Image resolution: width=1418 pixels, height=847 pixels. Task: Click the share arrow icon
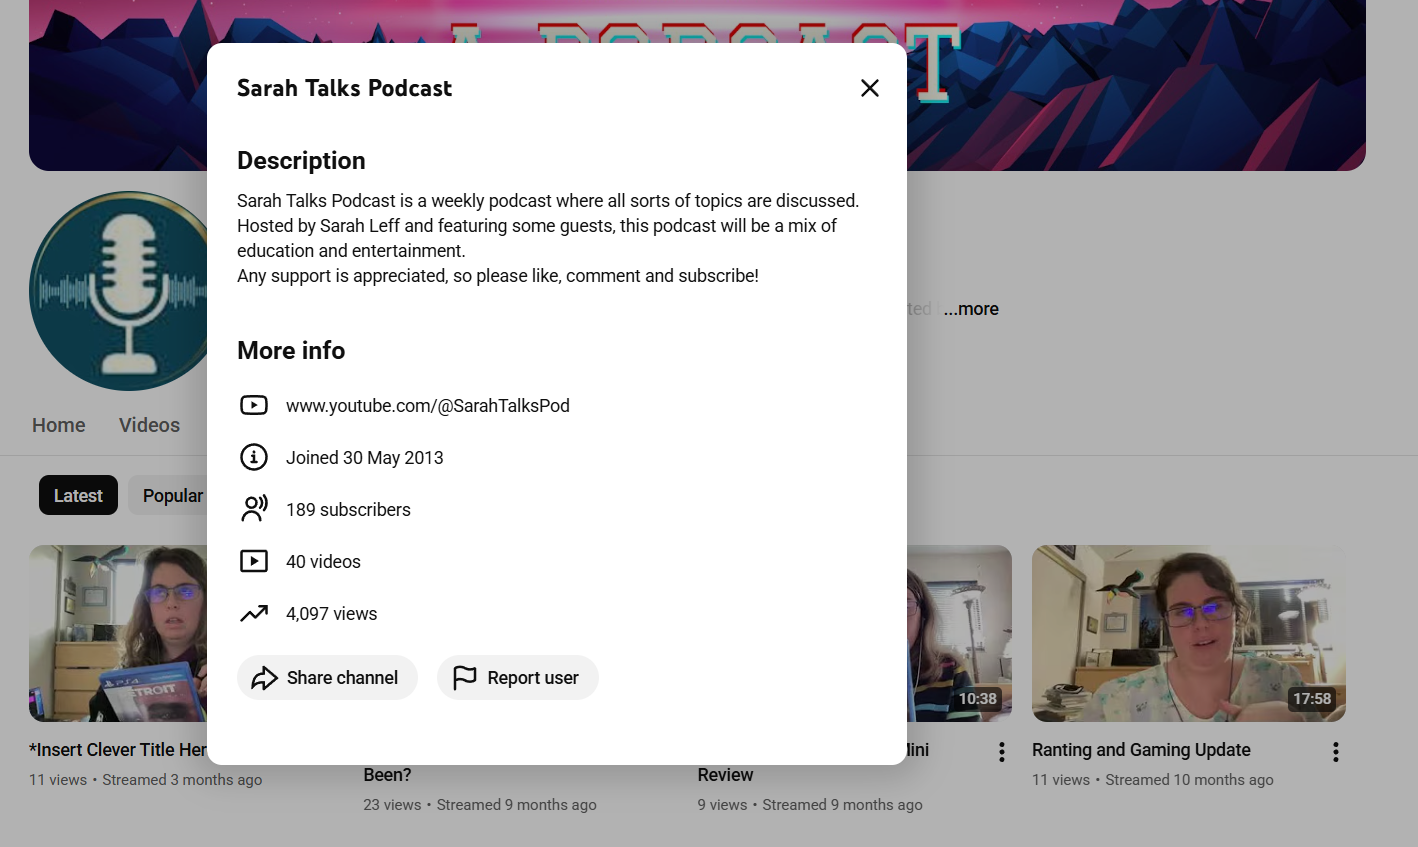(x=264, y=678)
